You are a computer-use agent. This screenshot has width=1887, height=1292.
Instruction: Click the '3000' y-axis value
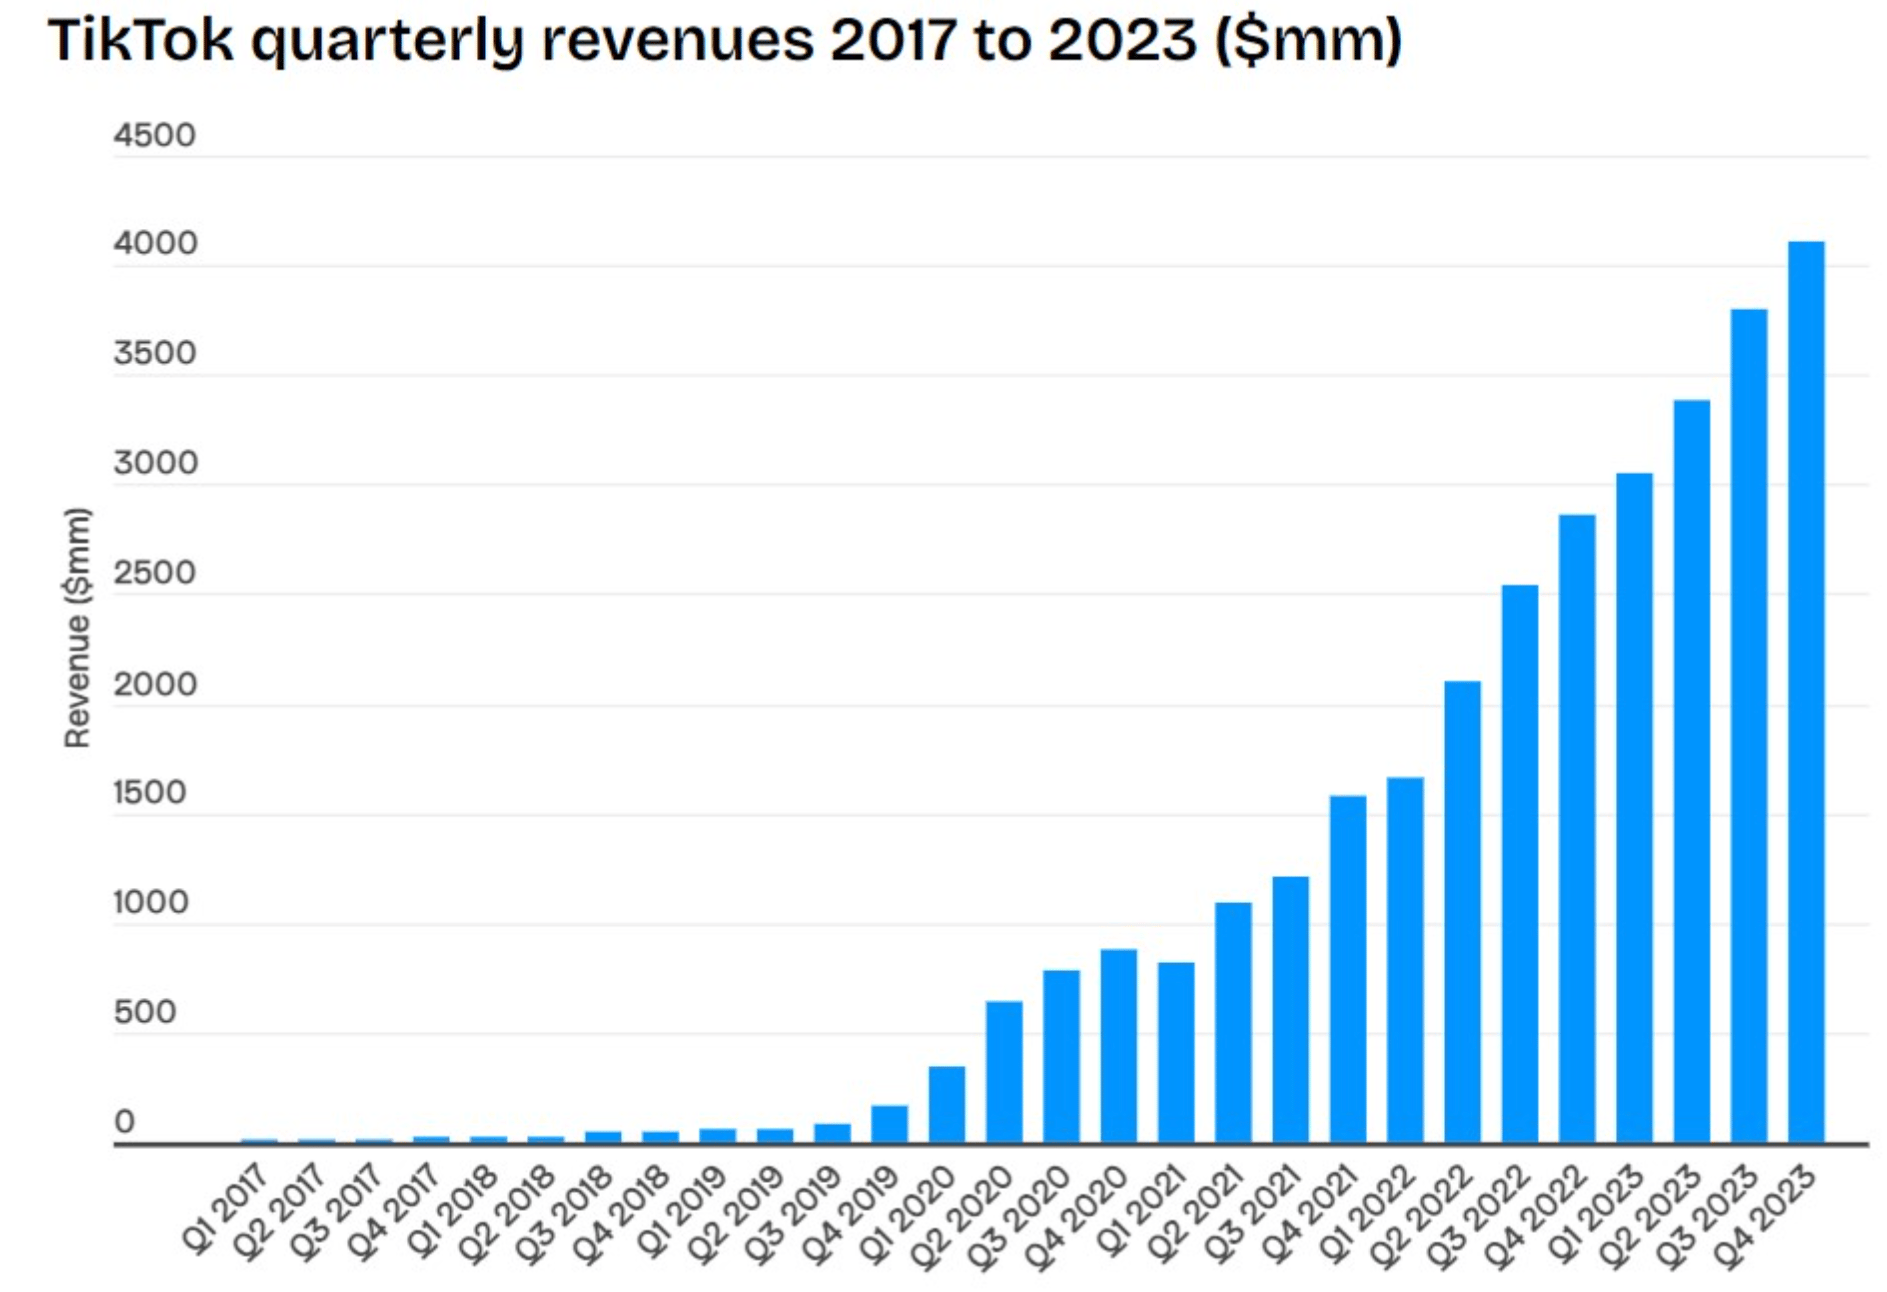[x=155, y=463]
